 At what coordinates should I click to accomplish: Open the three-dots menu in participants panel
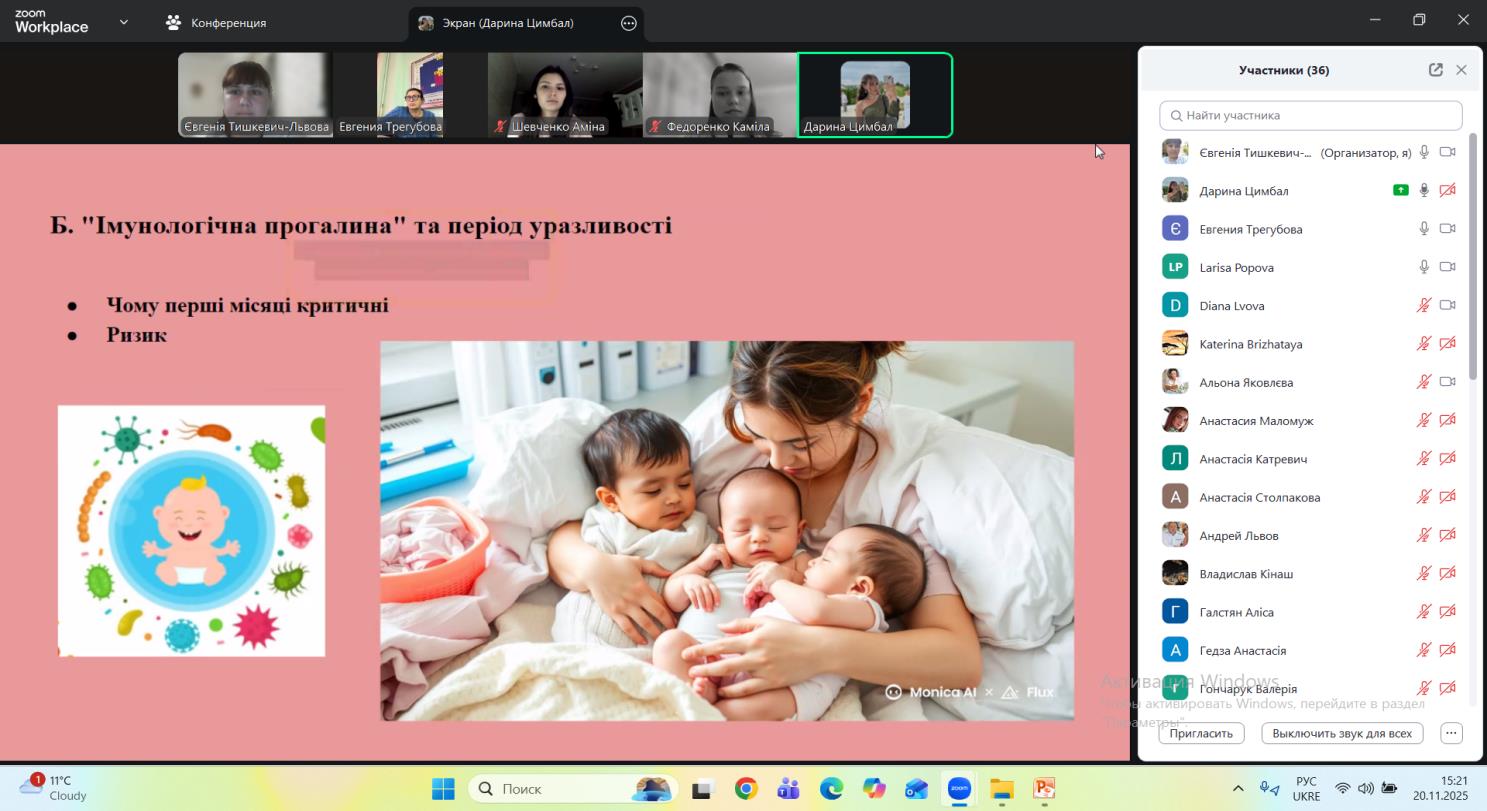tap(1451, 733)
